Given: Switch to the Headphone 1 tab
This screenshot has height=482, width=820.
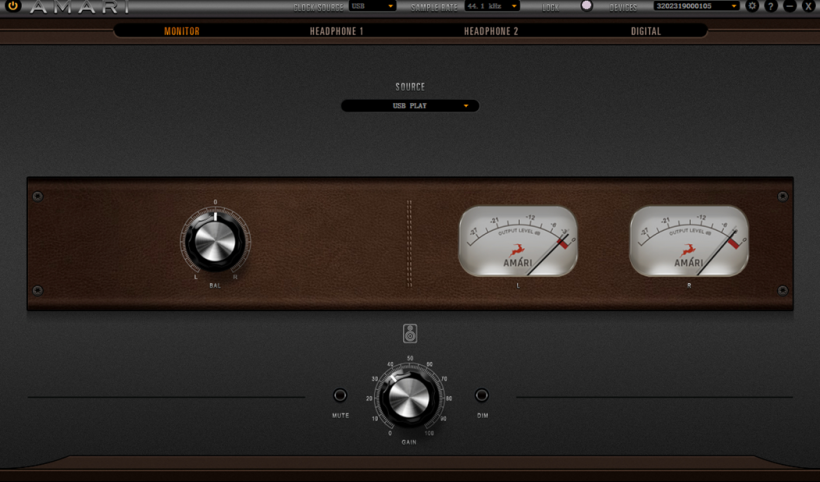Looking at the screenshot, I should (x=336, y=31).
